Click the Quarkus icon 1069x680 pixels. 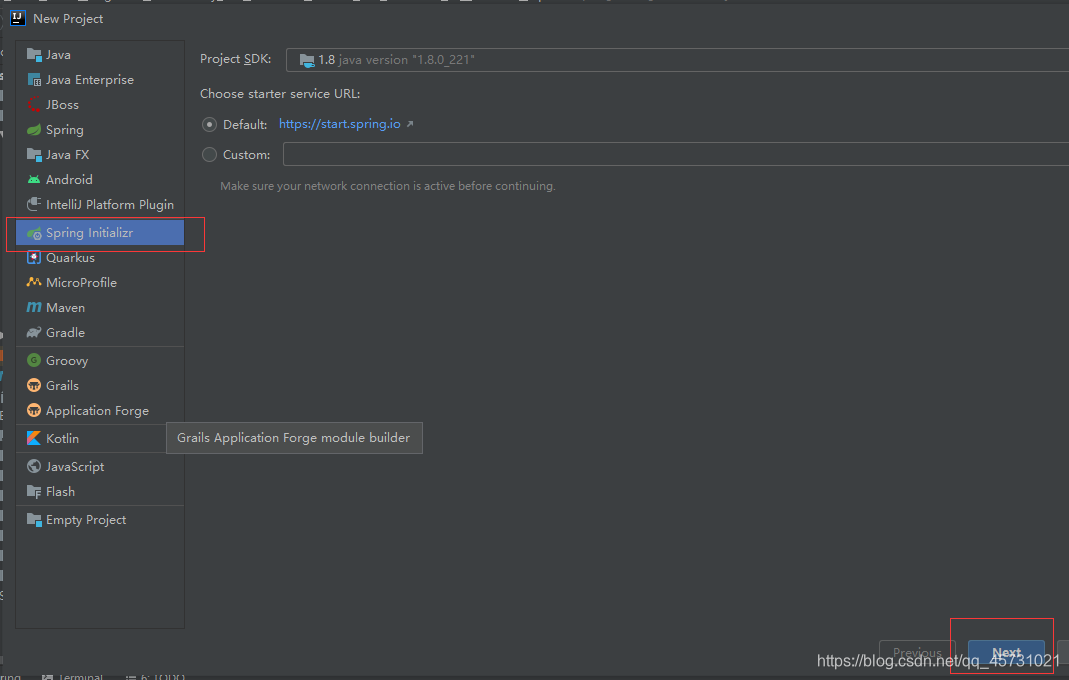34,258
